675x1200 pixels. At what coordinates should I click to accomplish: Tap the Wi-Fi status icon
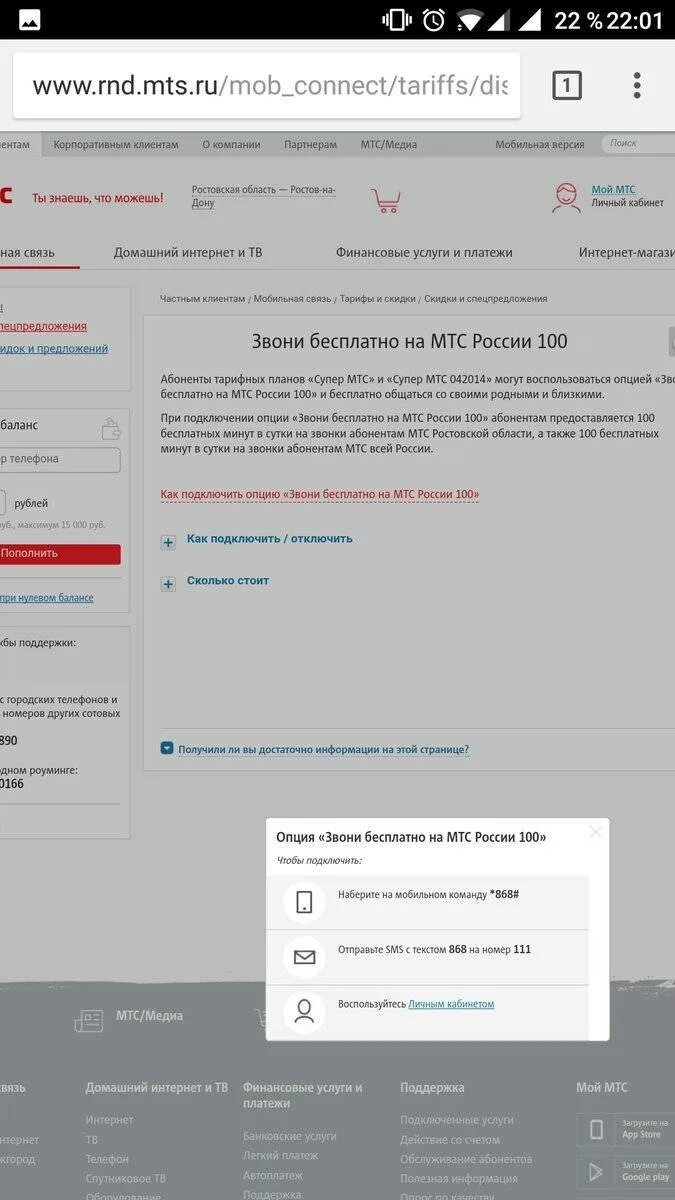(x=469, y=20)
